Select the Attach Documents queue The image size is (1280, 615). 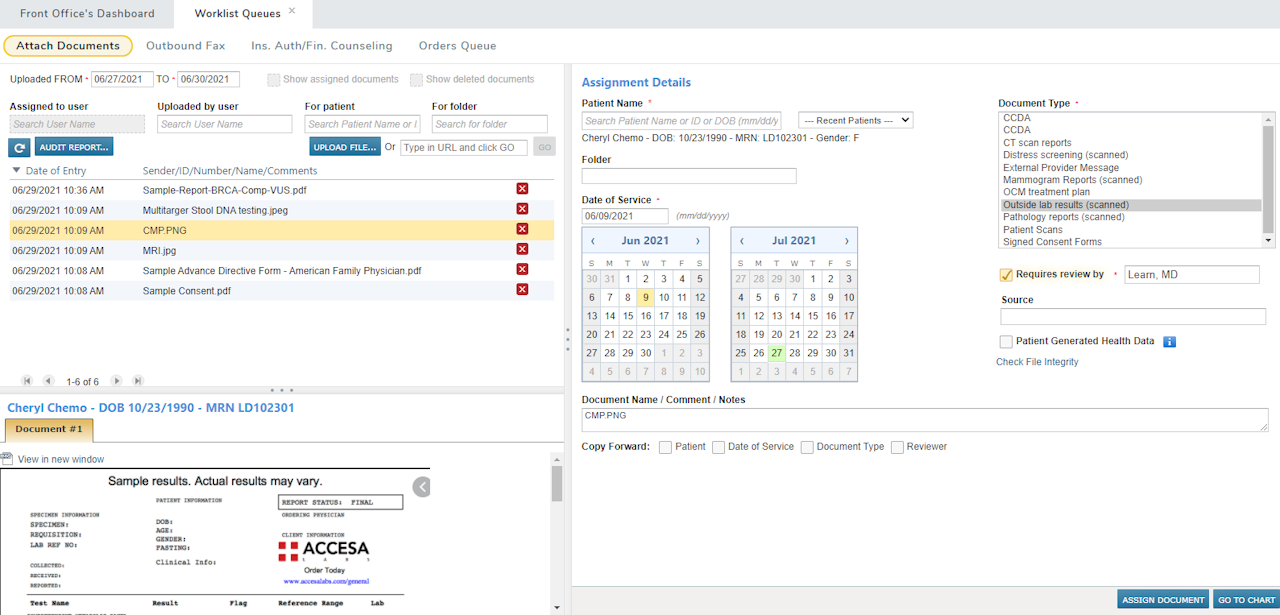[x=68, y=46]
